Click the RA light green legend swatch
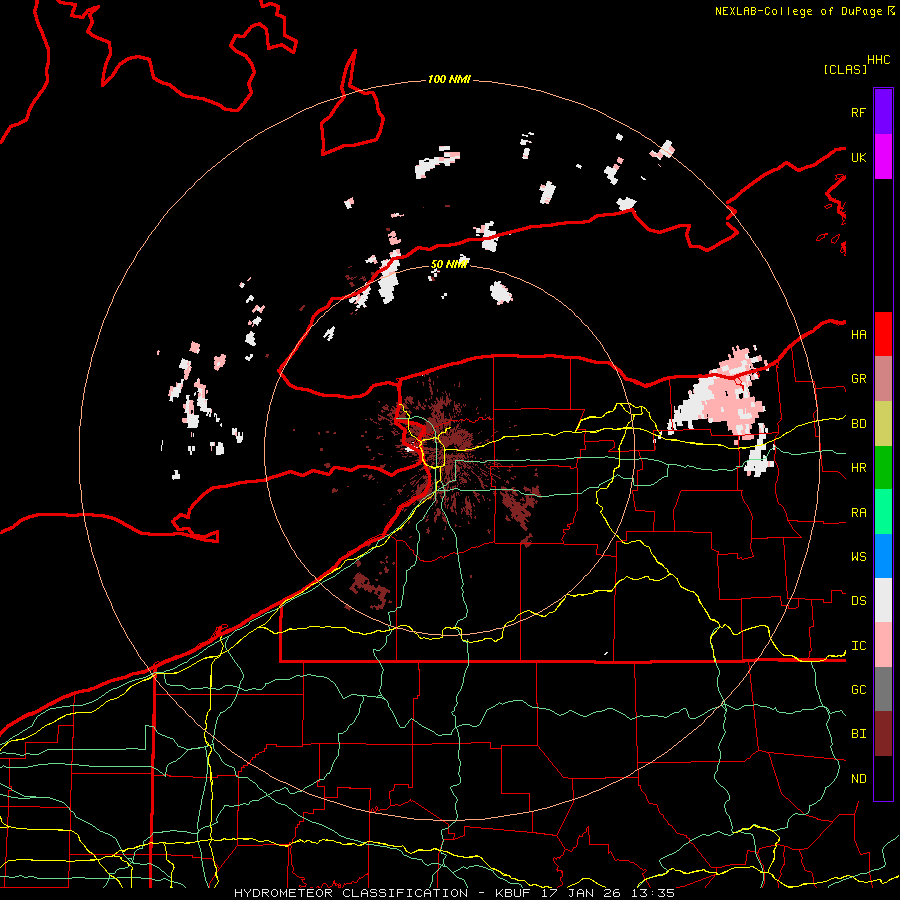The height and width of the screenshot is (900, 900). click(x=883, y=511)
